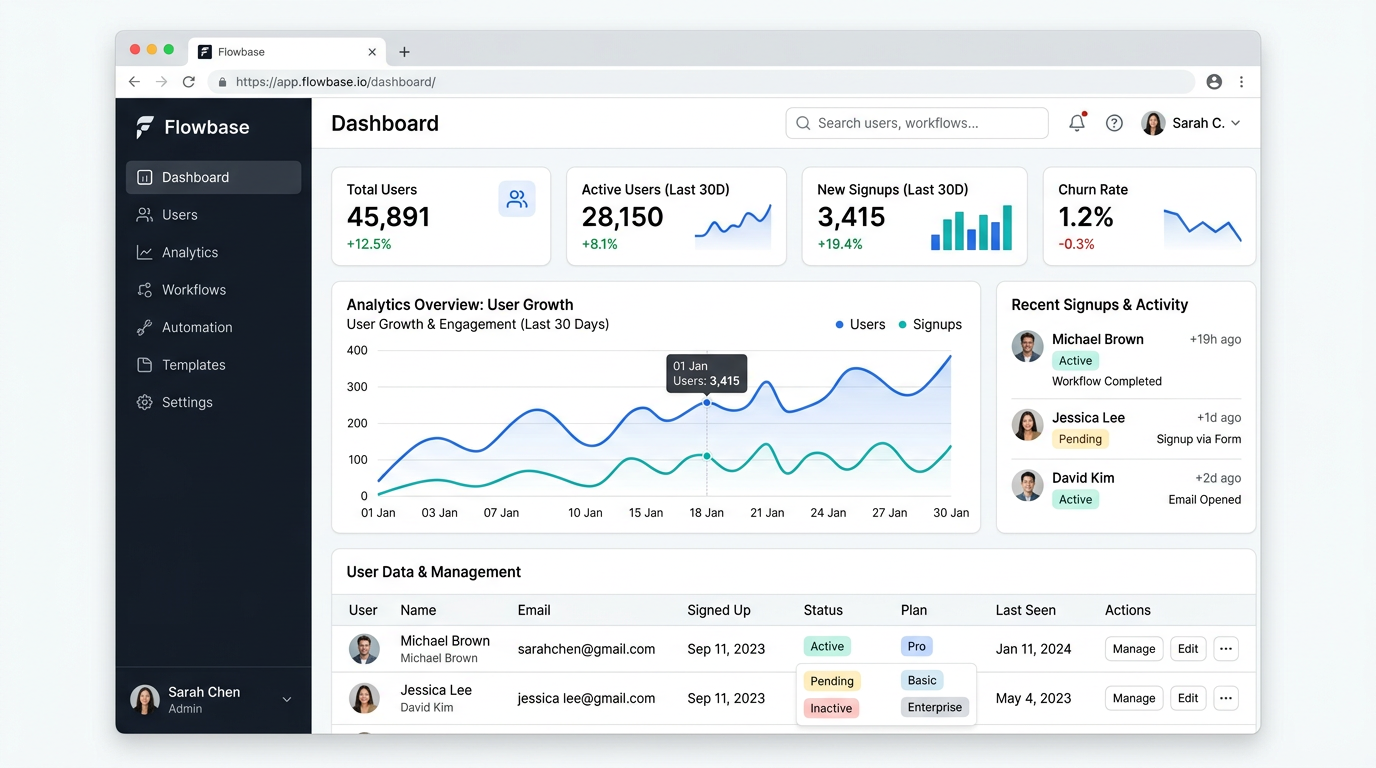Click Edit on Jessica Lee's row
The height and width of the screenshot is (768, 1376).
coord(1188,698)
